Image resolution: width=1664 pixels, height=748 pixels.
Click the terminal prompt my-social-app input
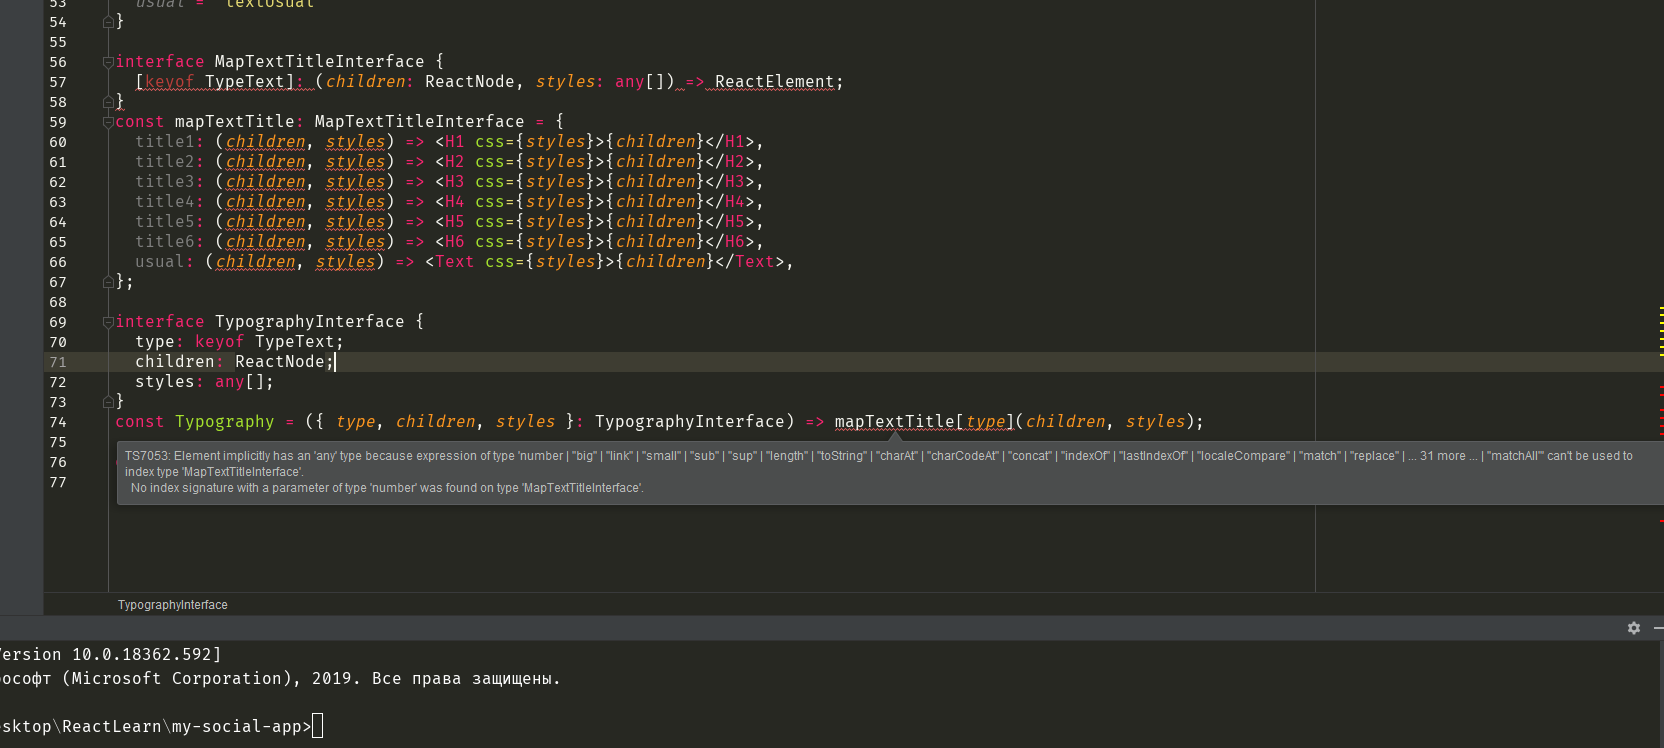[161, 726]
